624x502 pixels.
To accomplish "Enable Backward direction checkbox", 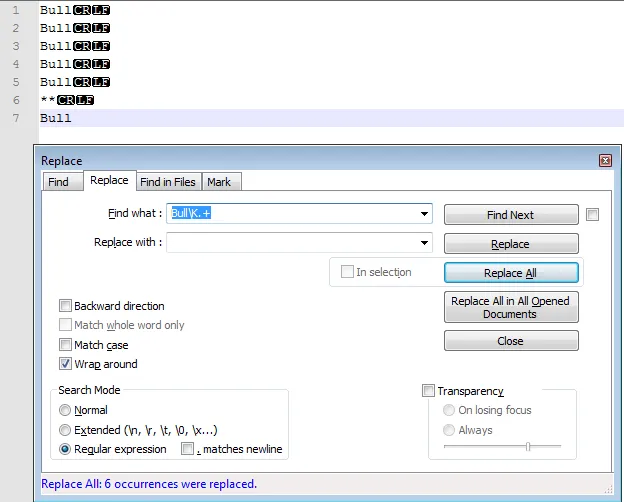I will pos(65,306).
